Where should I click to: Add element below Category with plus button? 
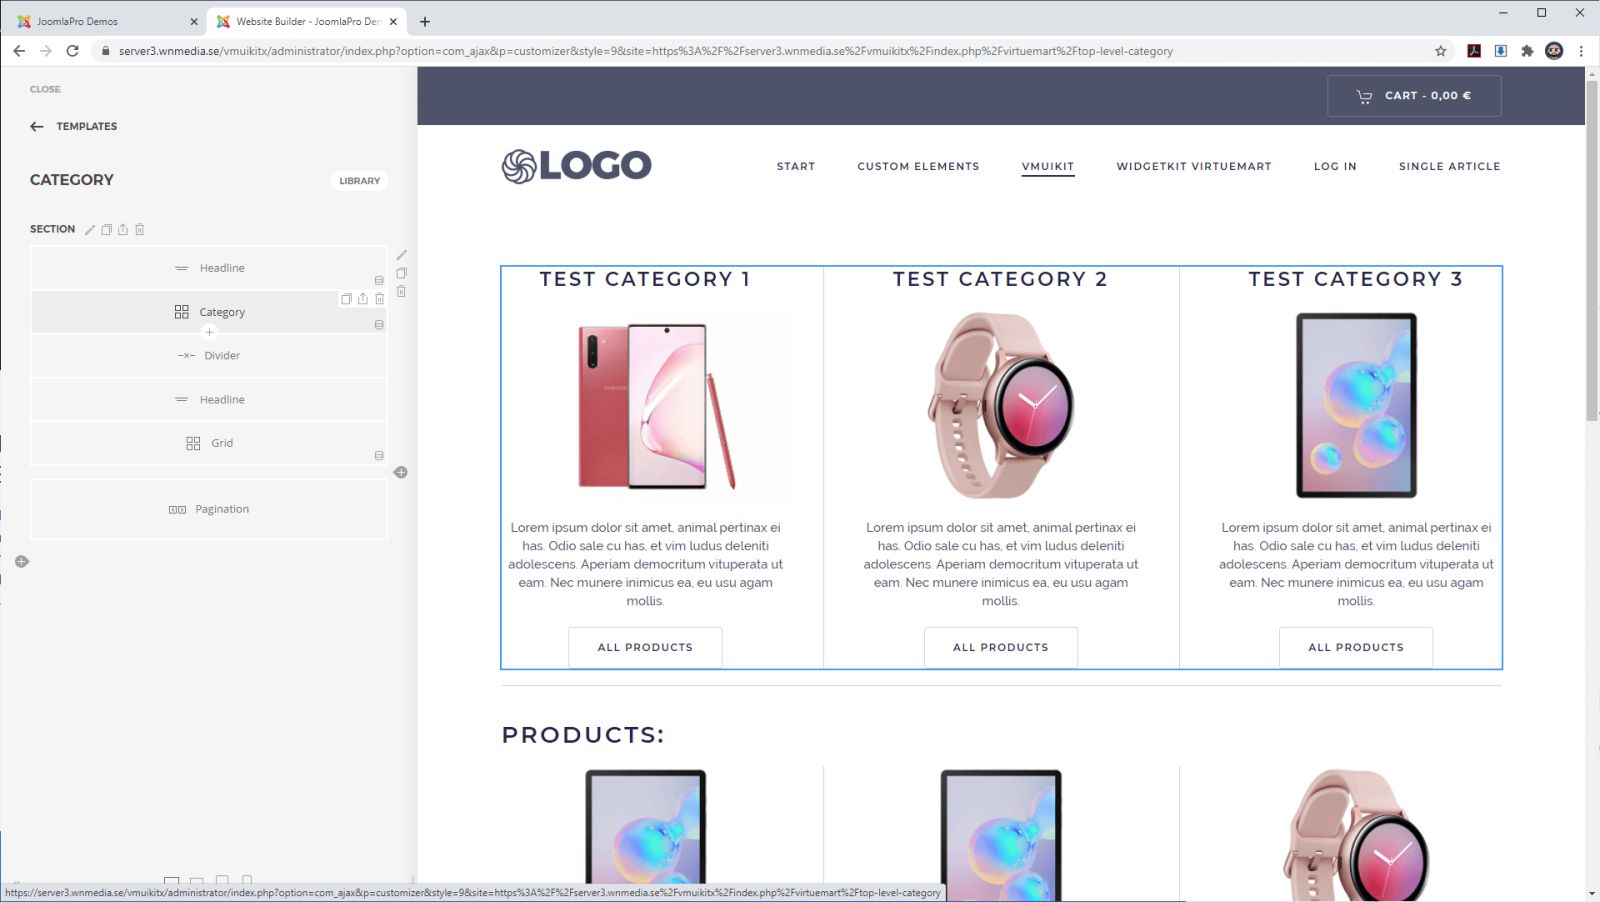click(209, 332)
